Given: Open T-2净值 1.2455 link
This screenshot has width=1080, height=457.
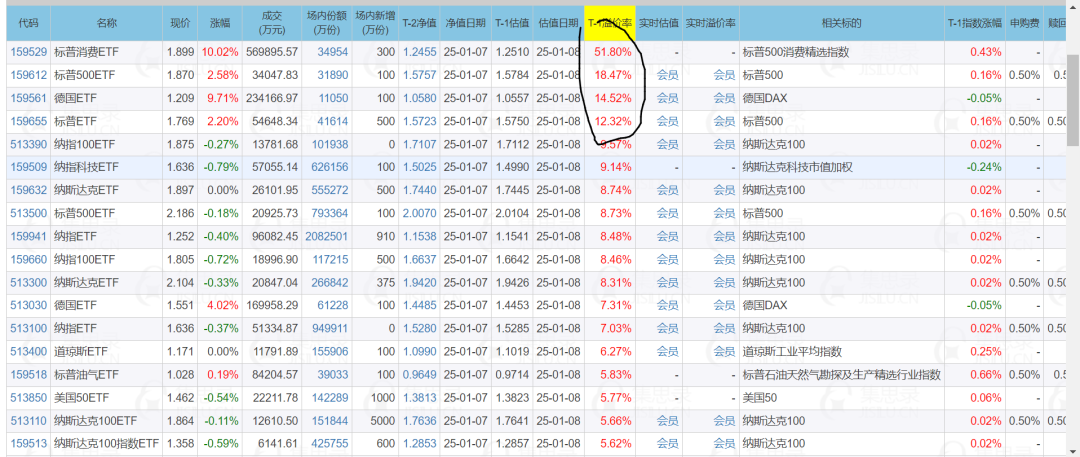Looking at the screenshot, I should (x=419, y=52).
